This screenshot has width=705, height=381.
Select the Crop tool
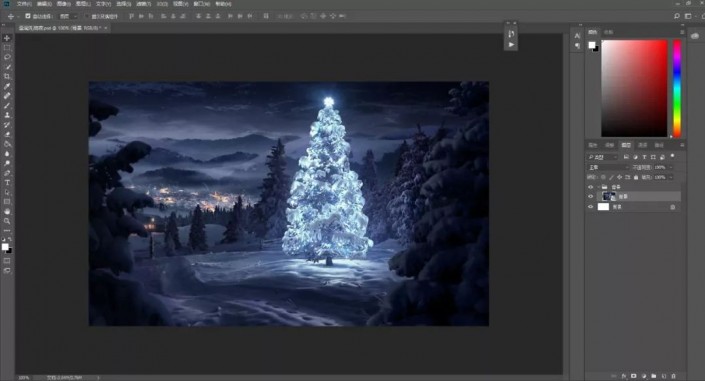coord(7,76)
